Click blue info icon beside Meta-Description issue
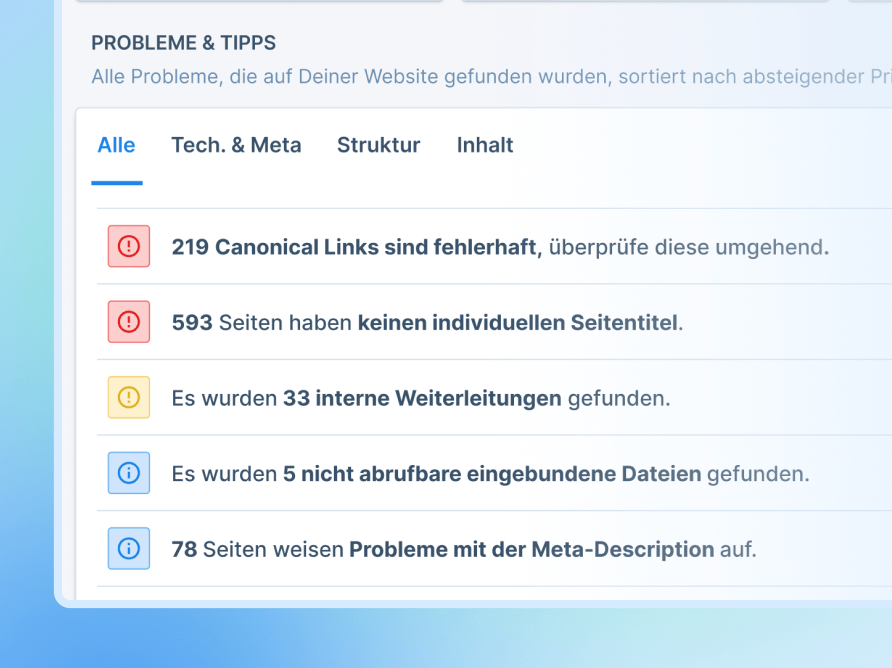 [x=129, y=549]
